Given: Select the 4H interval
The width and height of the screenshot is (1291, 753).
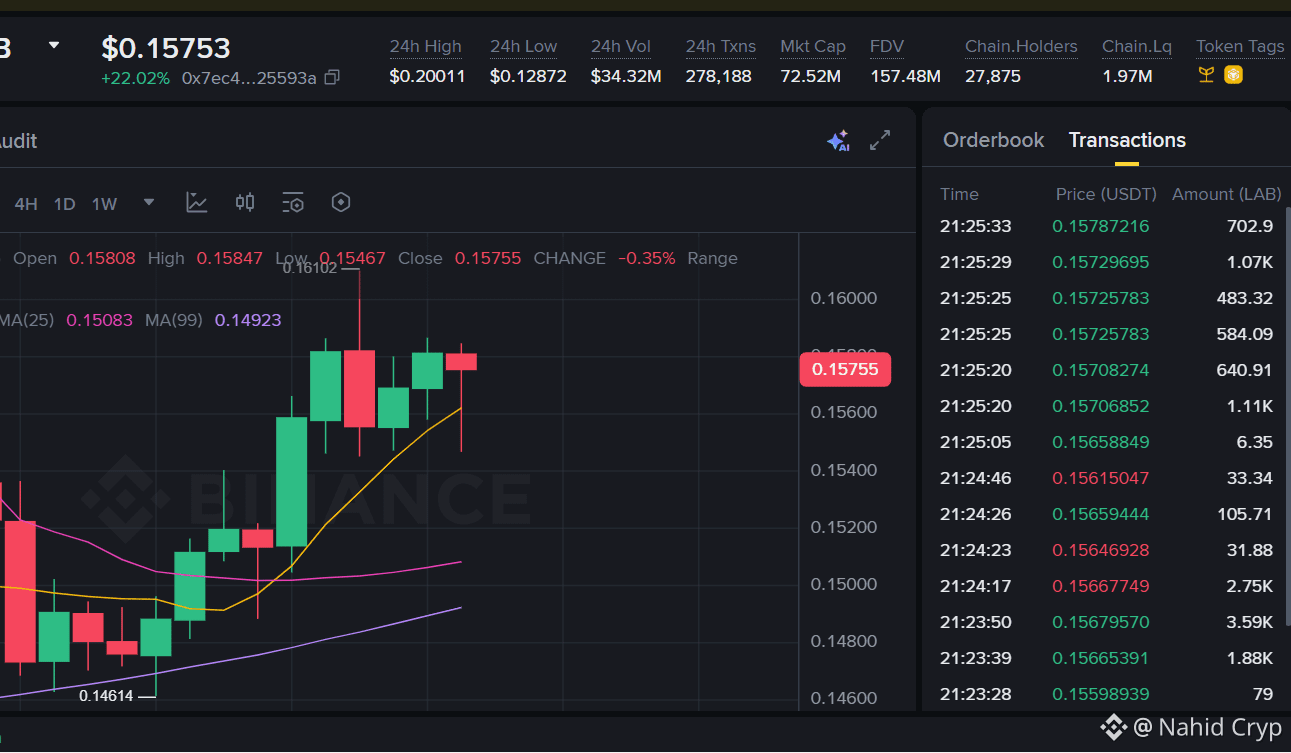Looking at the screenshot, I should point(26,204).
